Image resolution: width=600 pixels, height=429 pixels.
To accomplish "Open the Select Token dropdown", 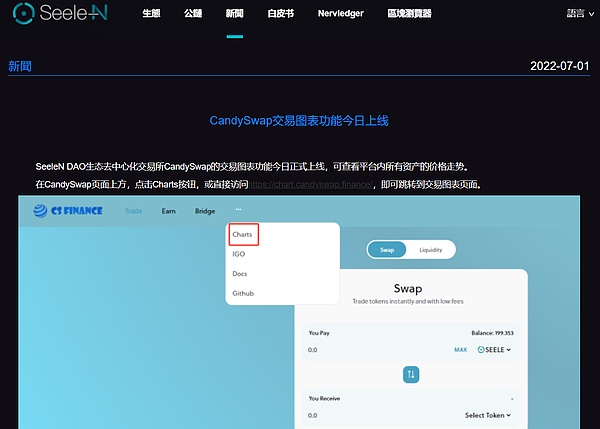I will point(488,415).
